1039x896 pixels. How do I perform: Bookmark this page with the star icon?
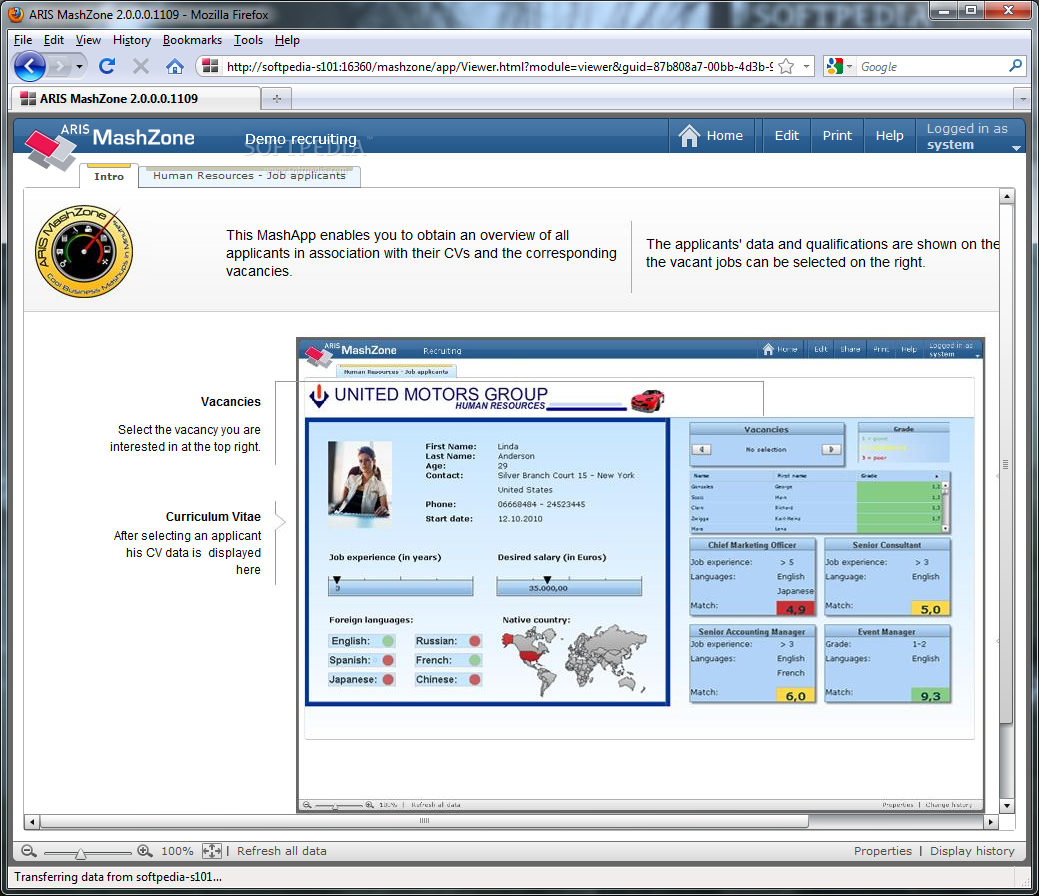click(787, 66)
